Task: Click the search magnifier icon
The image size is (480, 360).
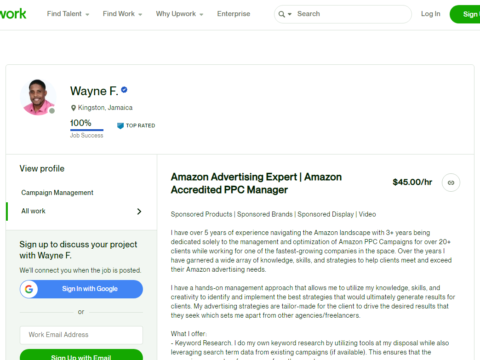Action: [x=282, y=14]
